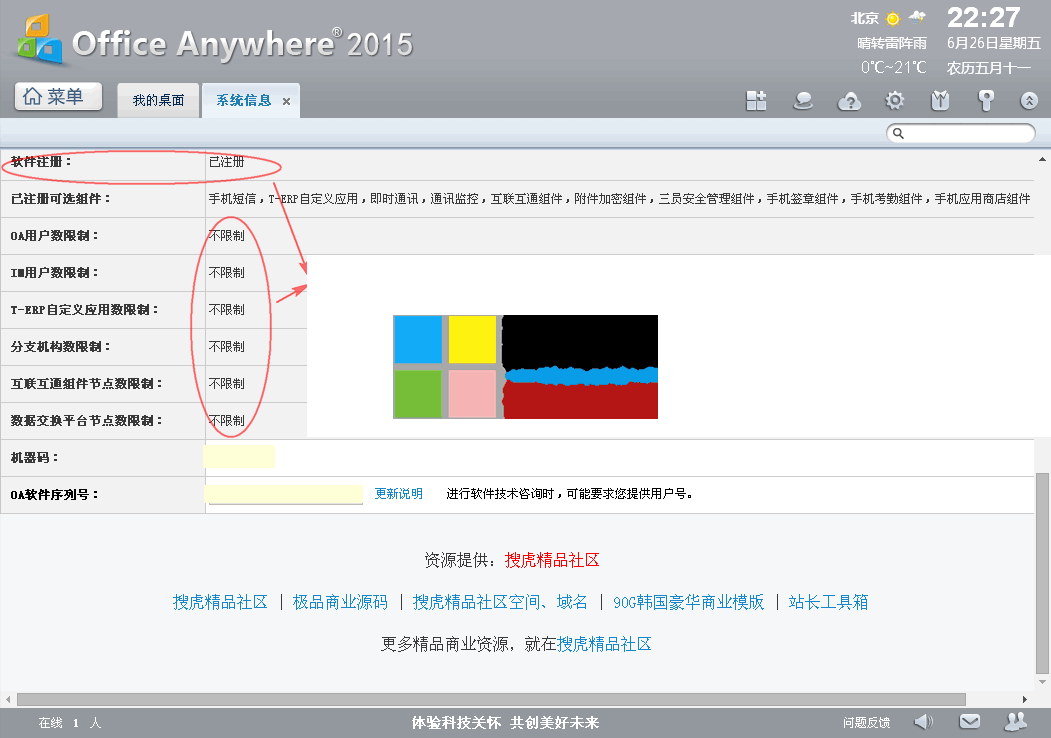Switch to the 我的桌面 tab

click(159, 100)
